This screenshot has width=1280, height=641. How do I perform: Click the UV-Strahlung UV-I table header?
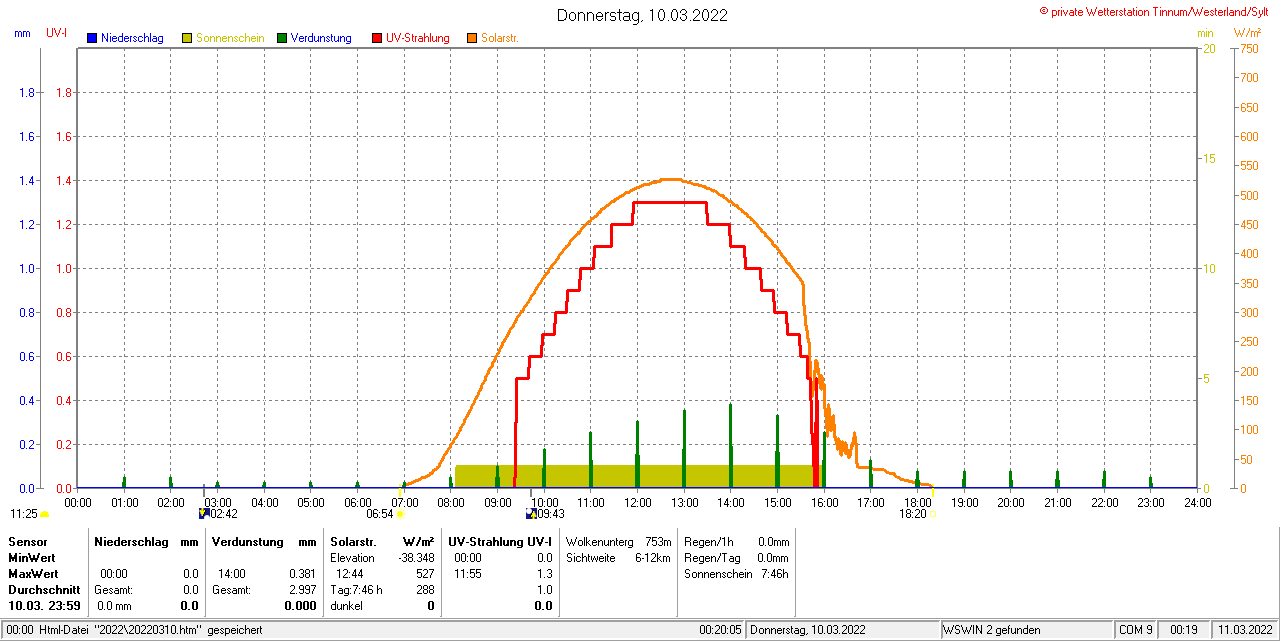tap(500, 541)
